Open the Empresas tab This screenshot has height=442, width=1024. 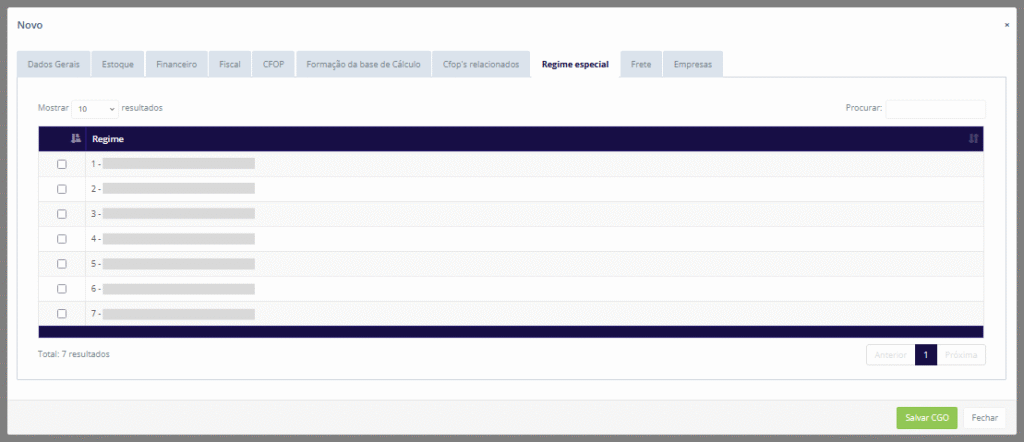coord(692,64)
